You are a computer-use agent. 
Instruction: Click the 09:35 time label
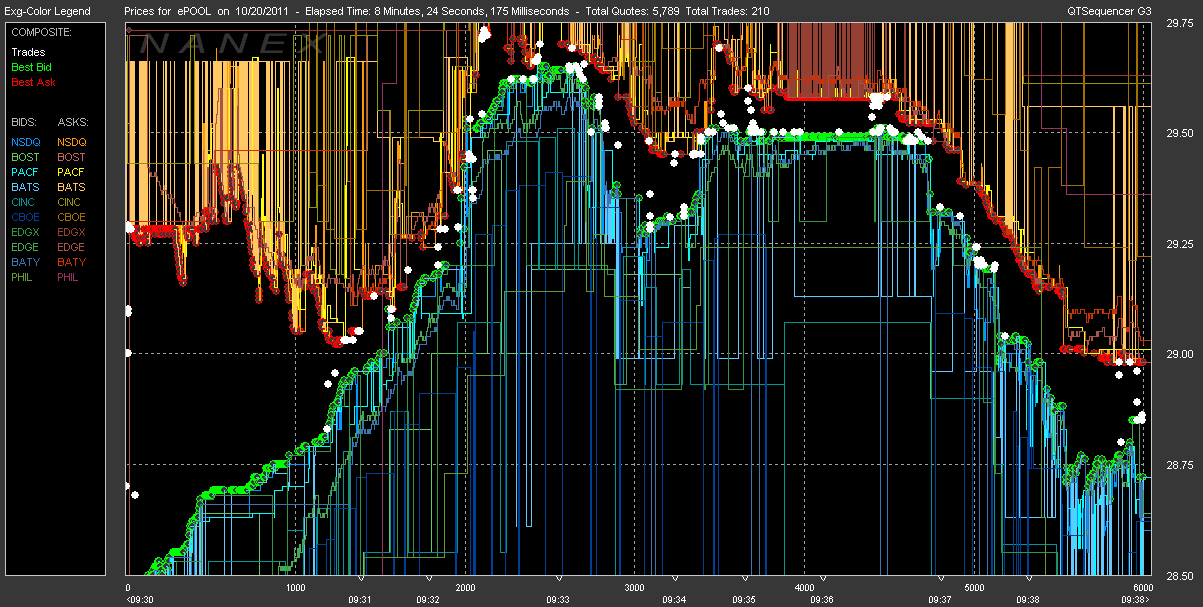(x=744, y=599)
